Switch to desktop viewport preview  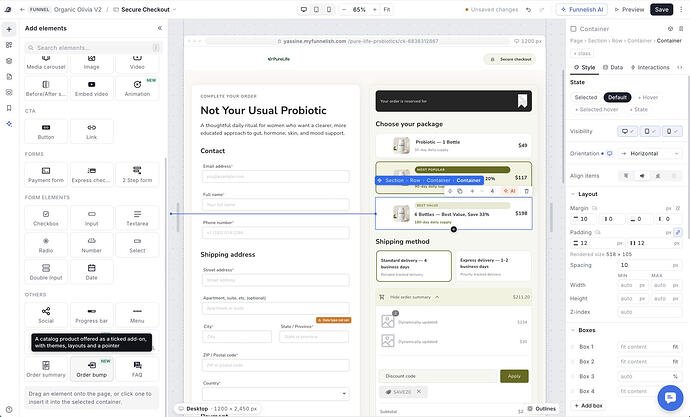pos(304,9)
